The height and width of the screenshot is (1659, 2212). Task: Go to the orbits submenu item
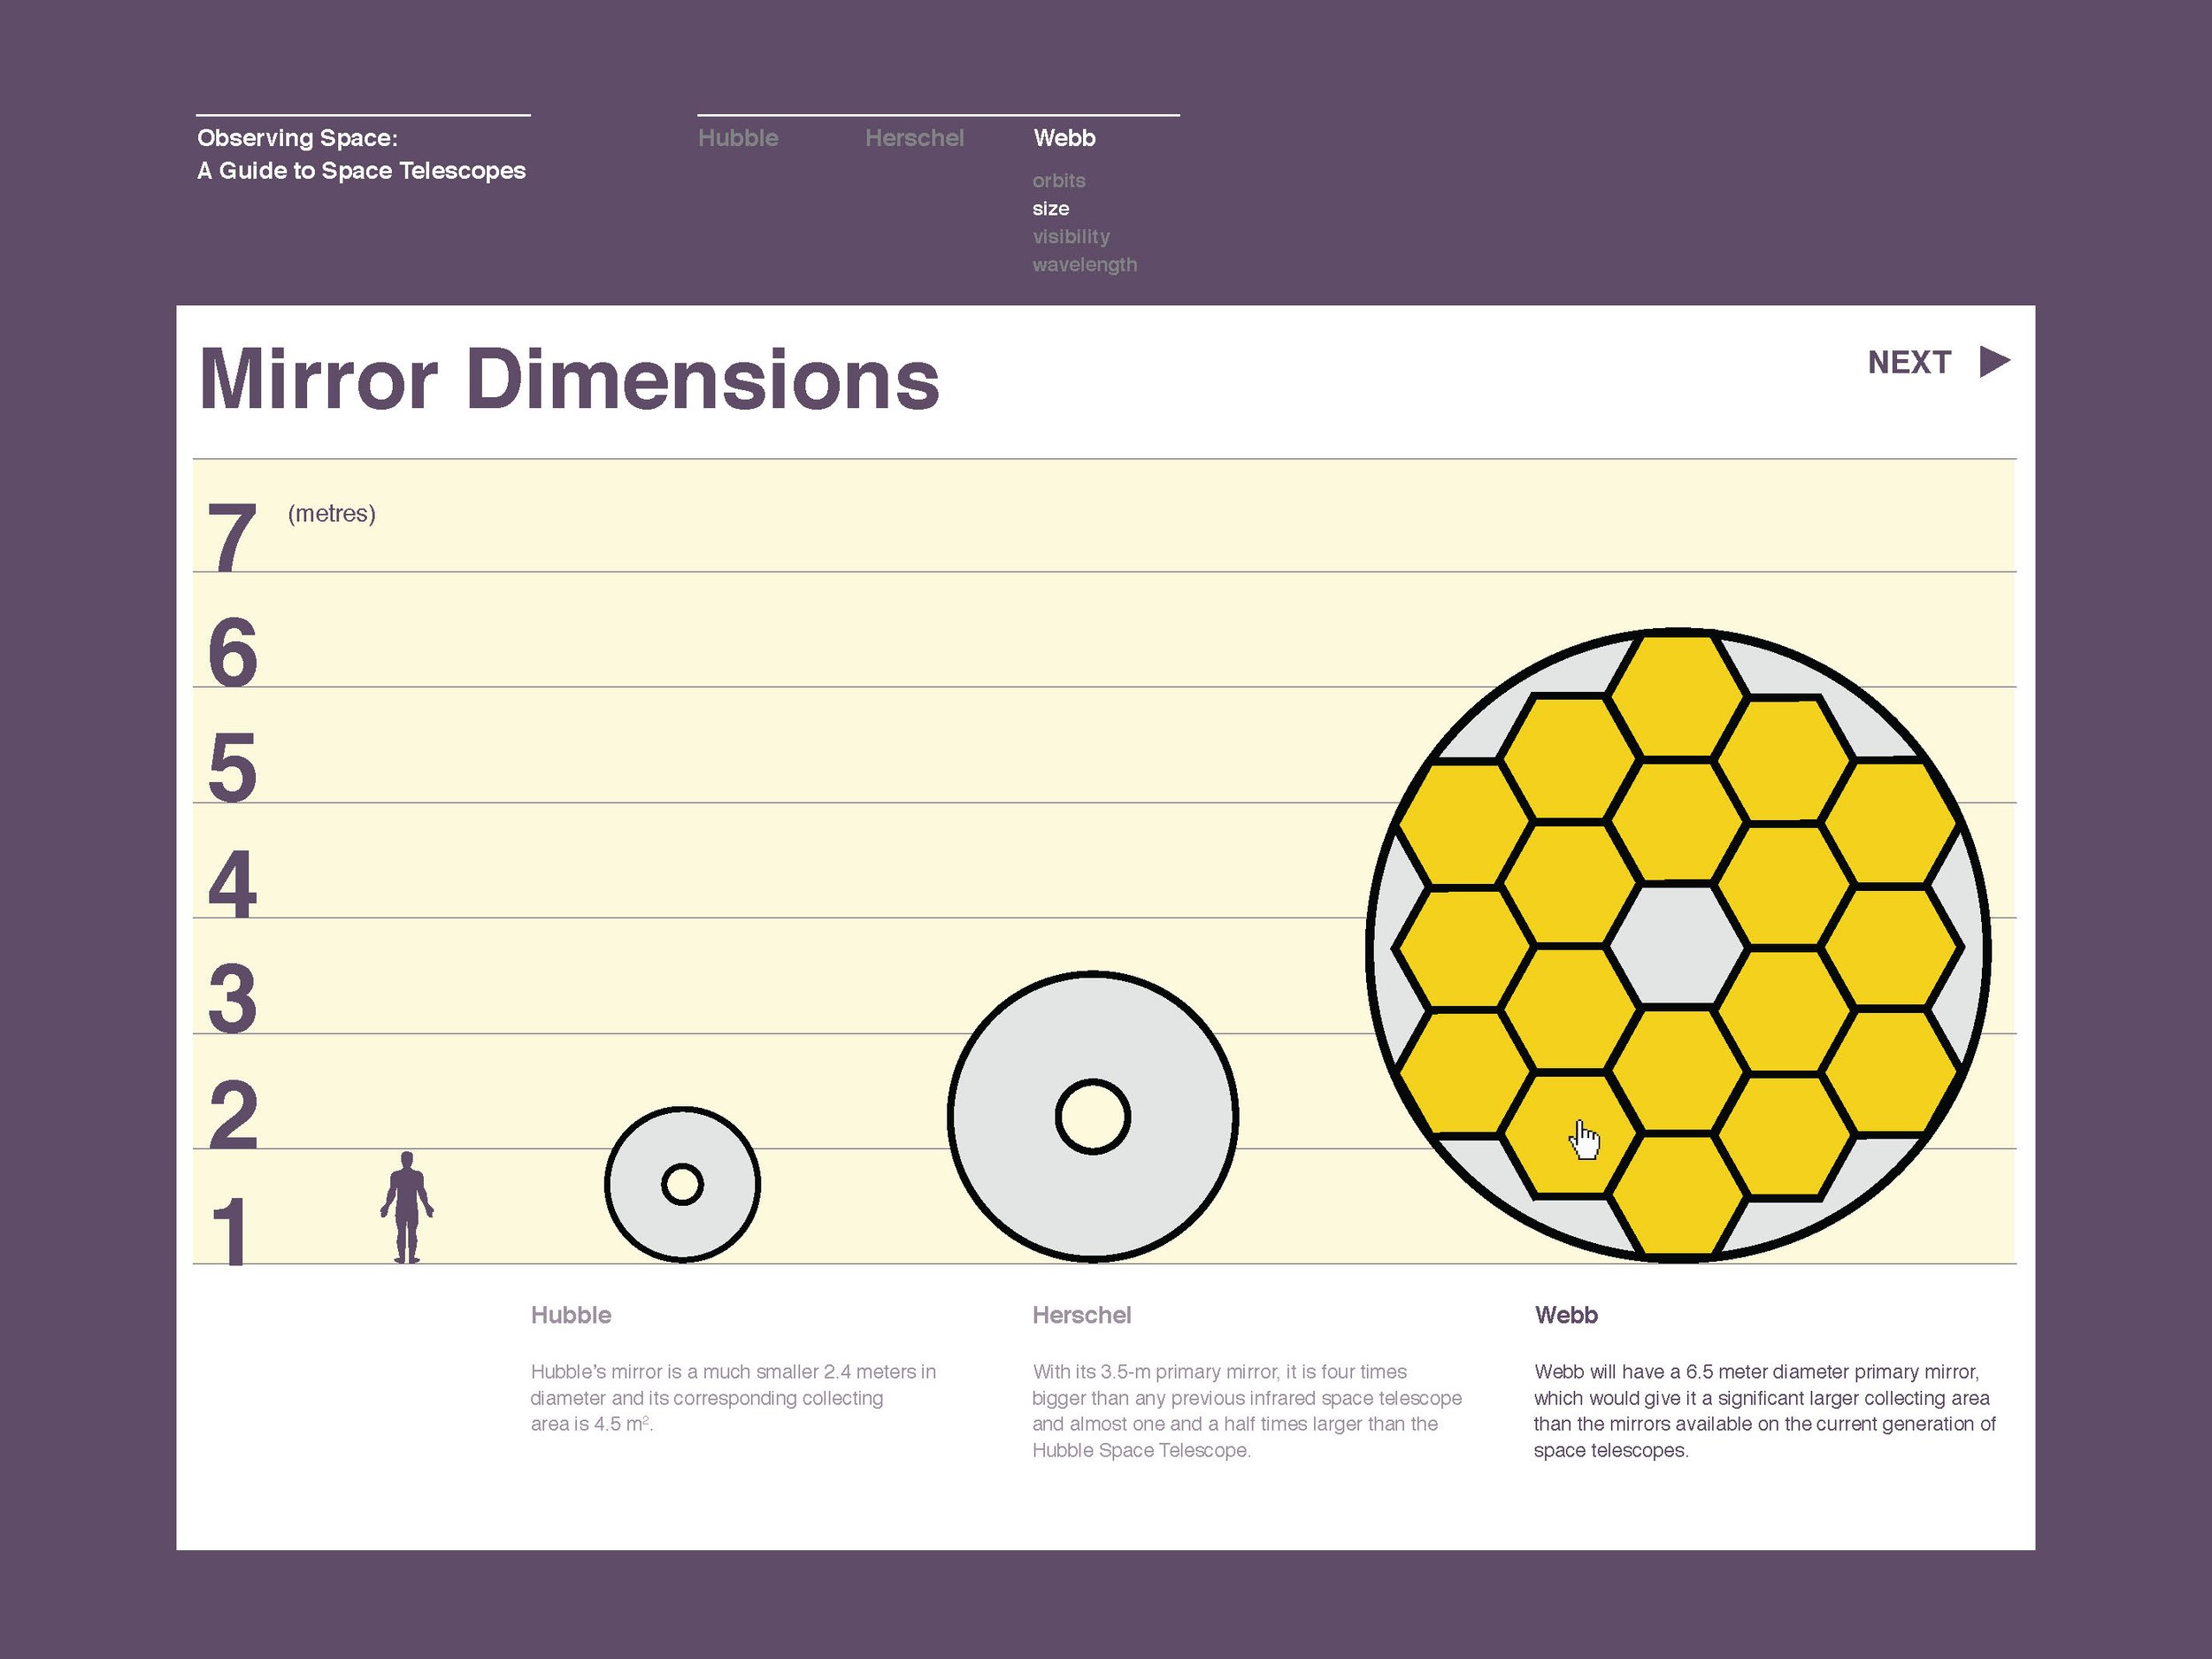(x=1059, y=181)
